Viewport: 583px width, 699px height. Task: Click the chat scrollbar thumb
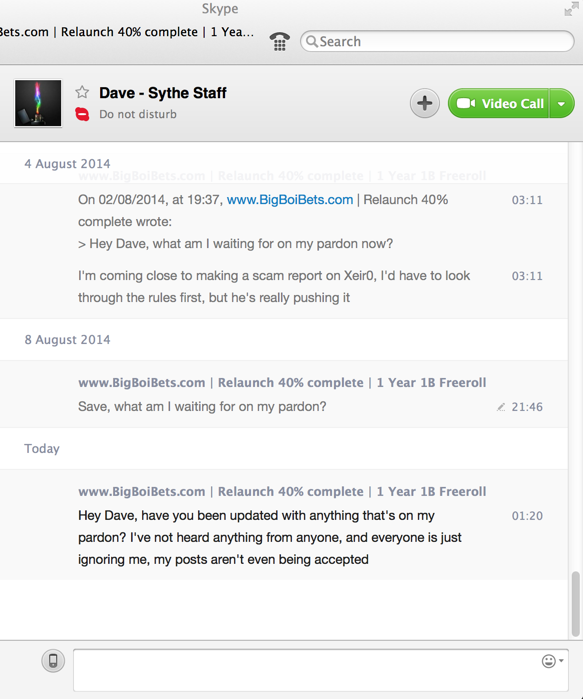click(x=576, y=604)
